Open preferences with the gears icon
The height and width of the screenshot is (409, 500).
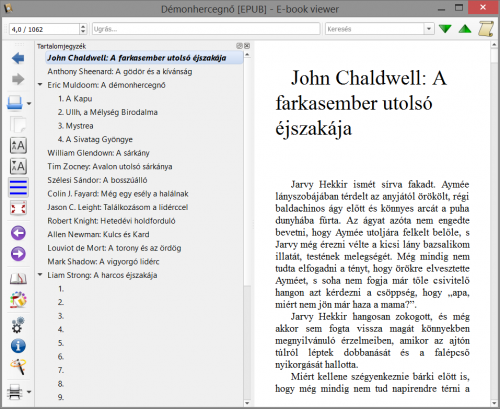tap(18, 325)
